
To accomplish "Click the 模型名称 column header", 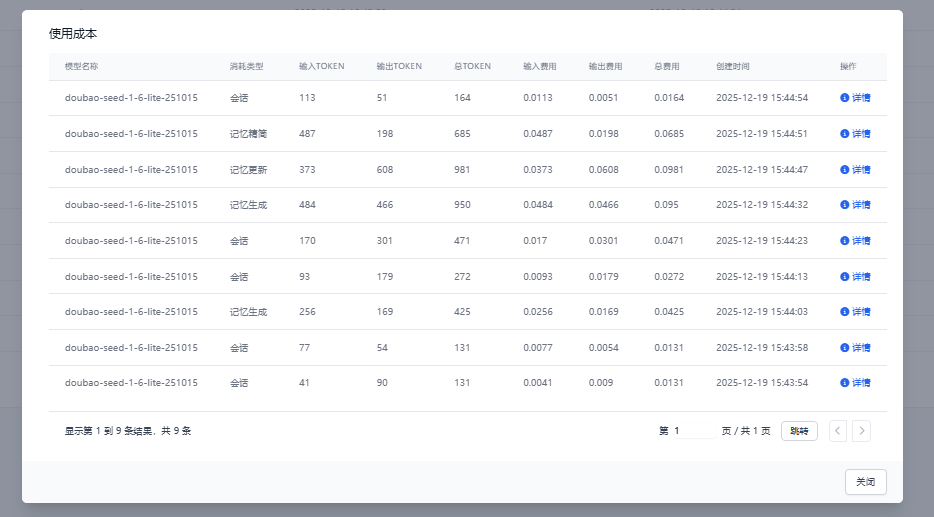I will coord(82,66).
